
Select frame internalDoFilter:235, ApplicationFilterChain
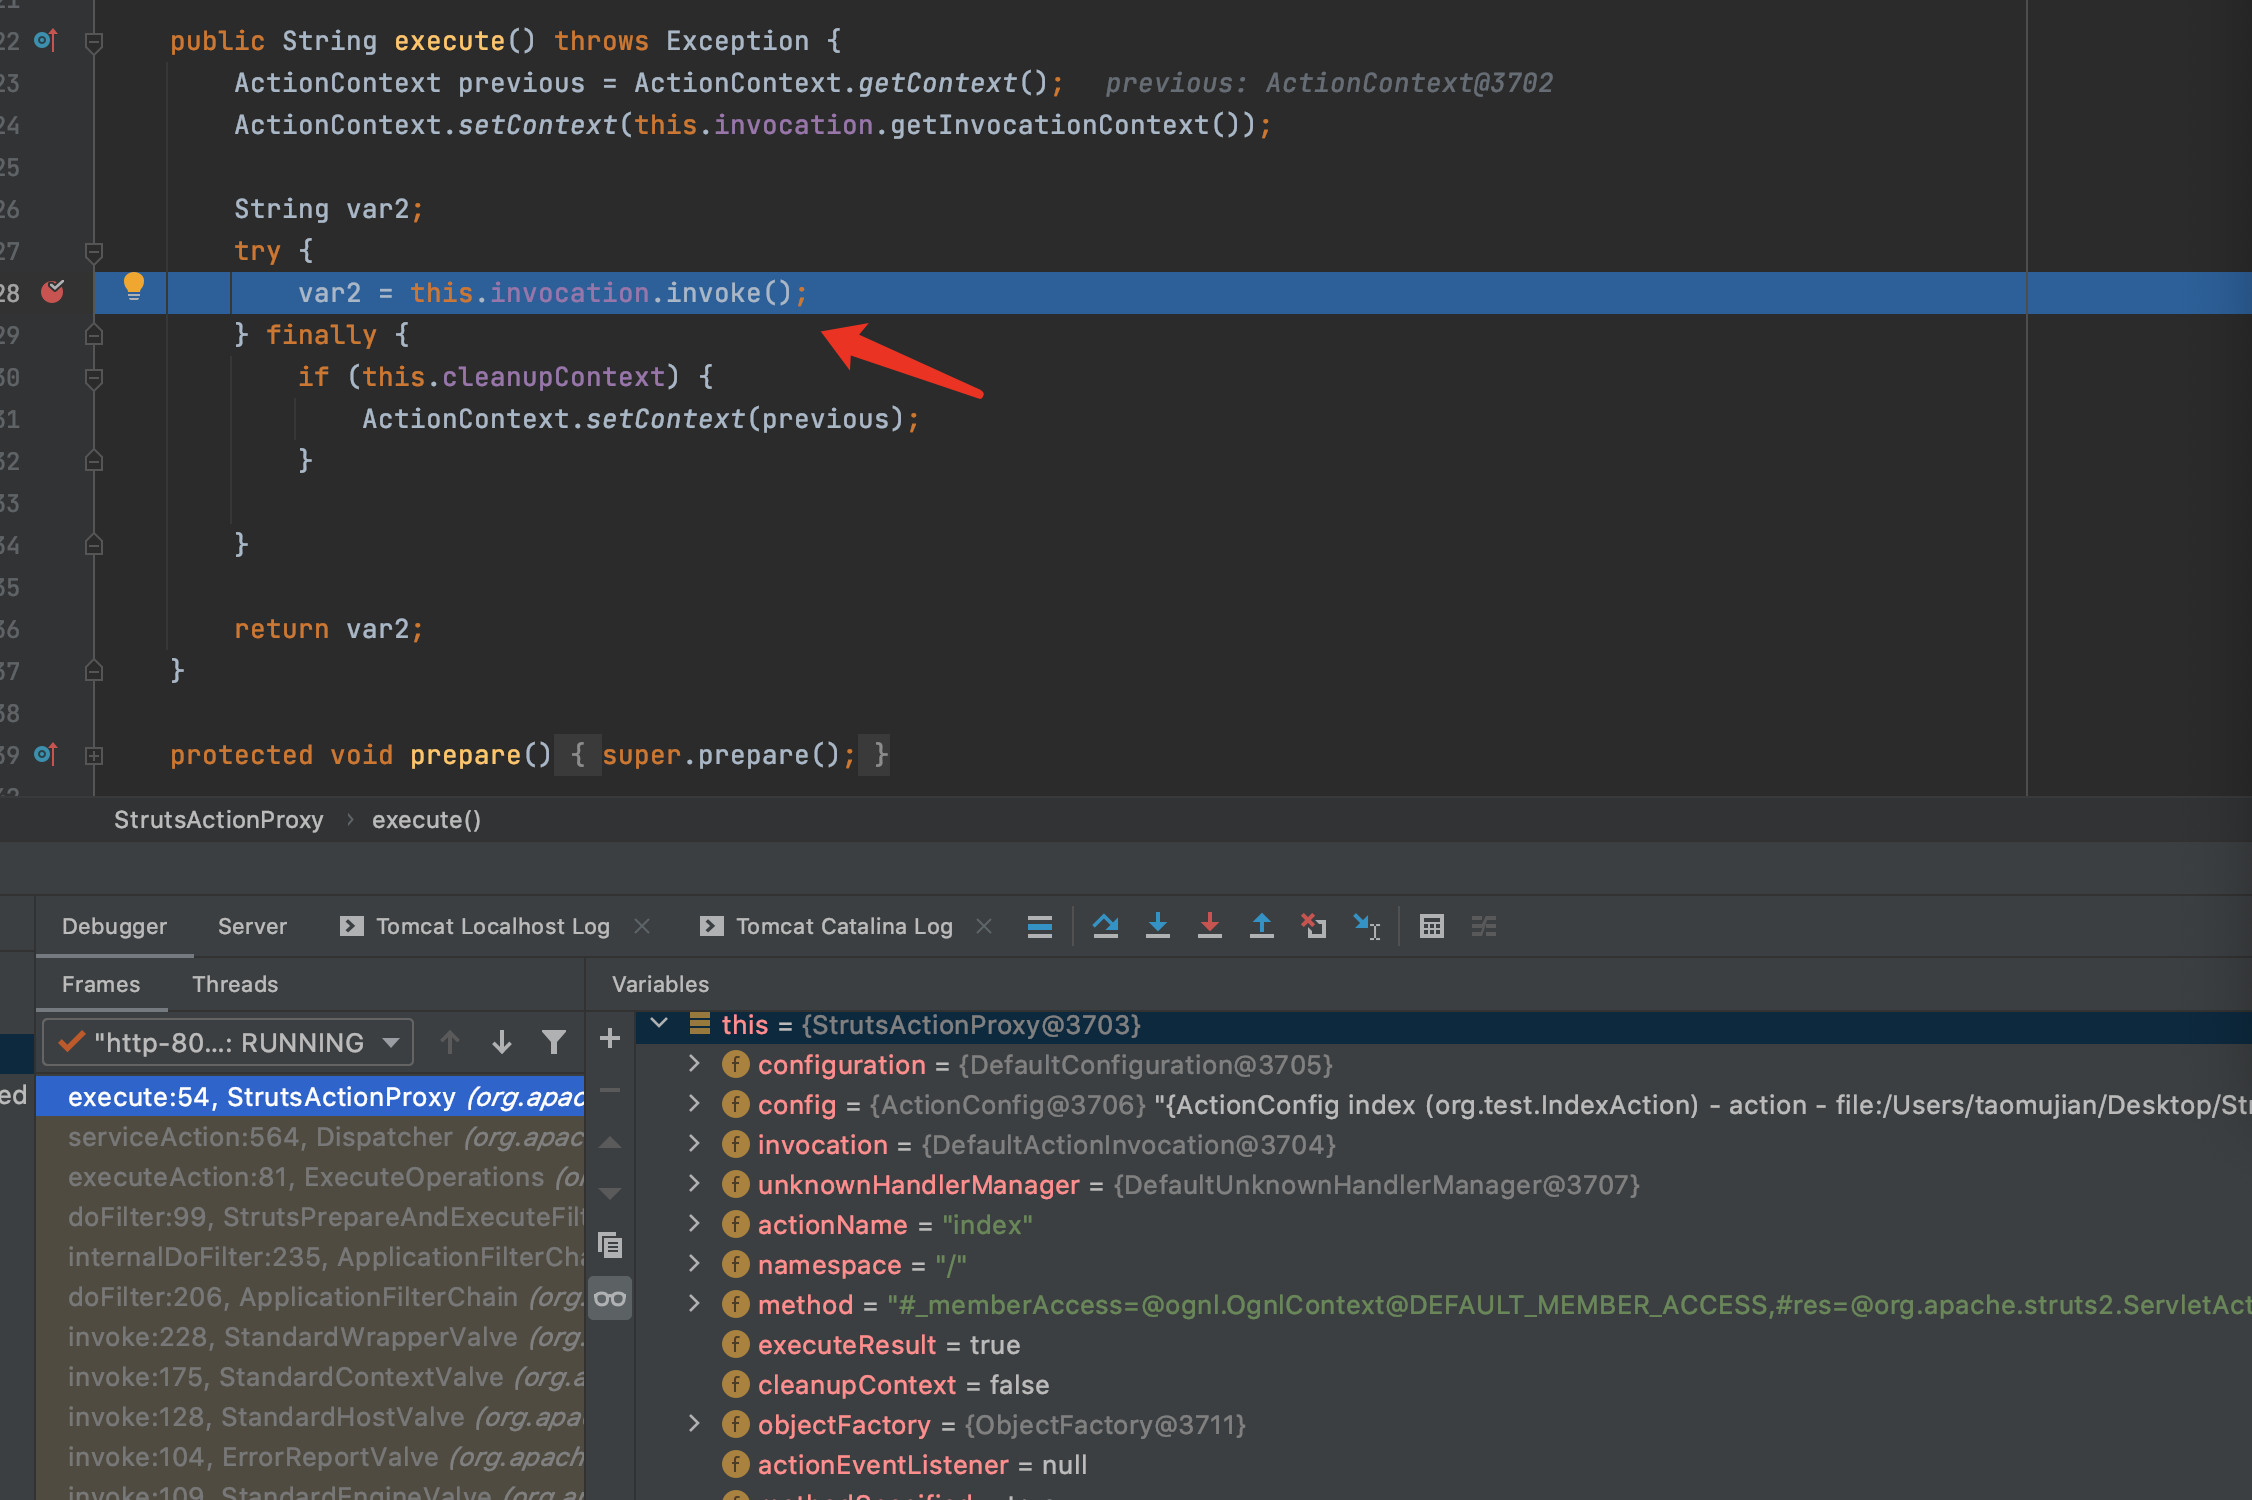click(310, 1256)
